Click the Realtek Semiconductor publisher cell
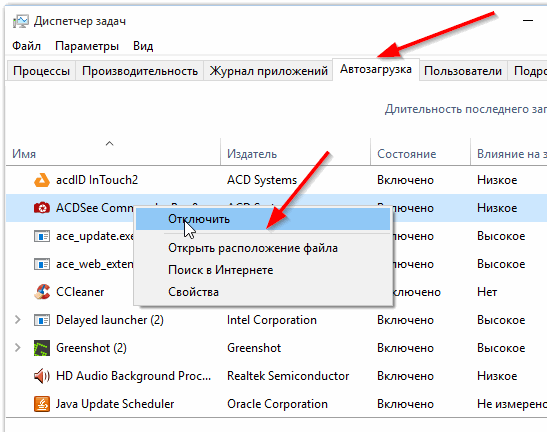Viewport: 547px width, 432px height. pyautogui.click(x=288, y=376)
